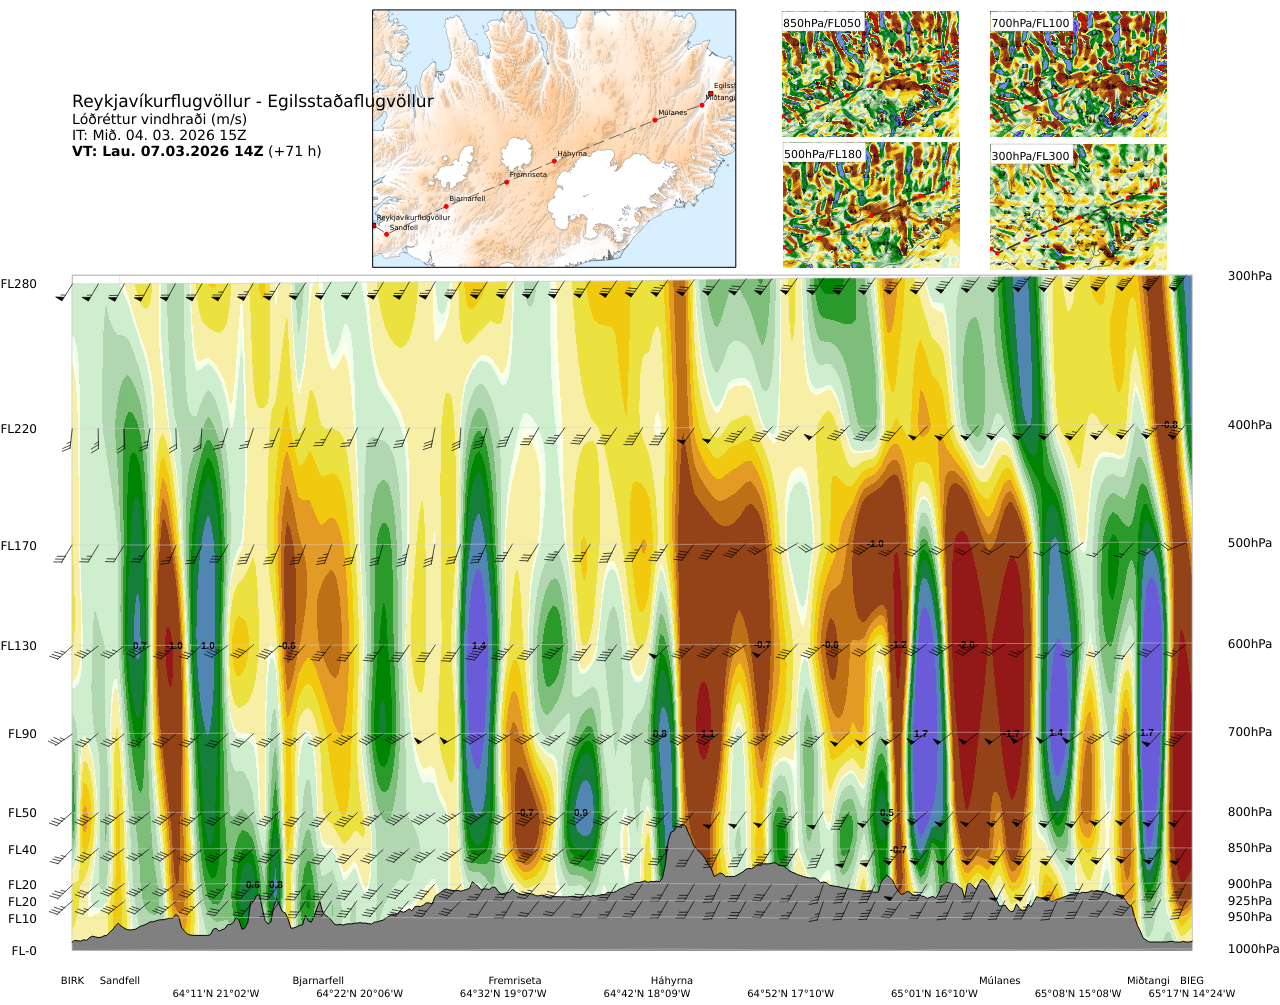Click the 925hPa pressure label

tap(1250, 901)
